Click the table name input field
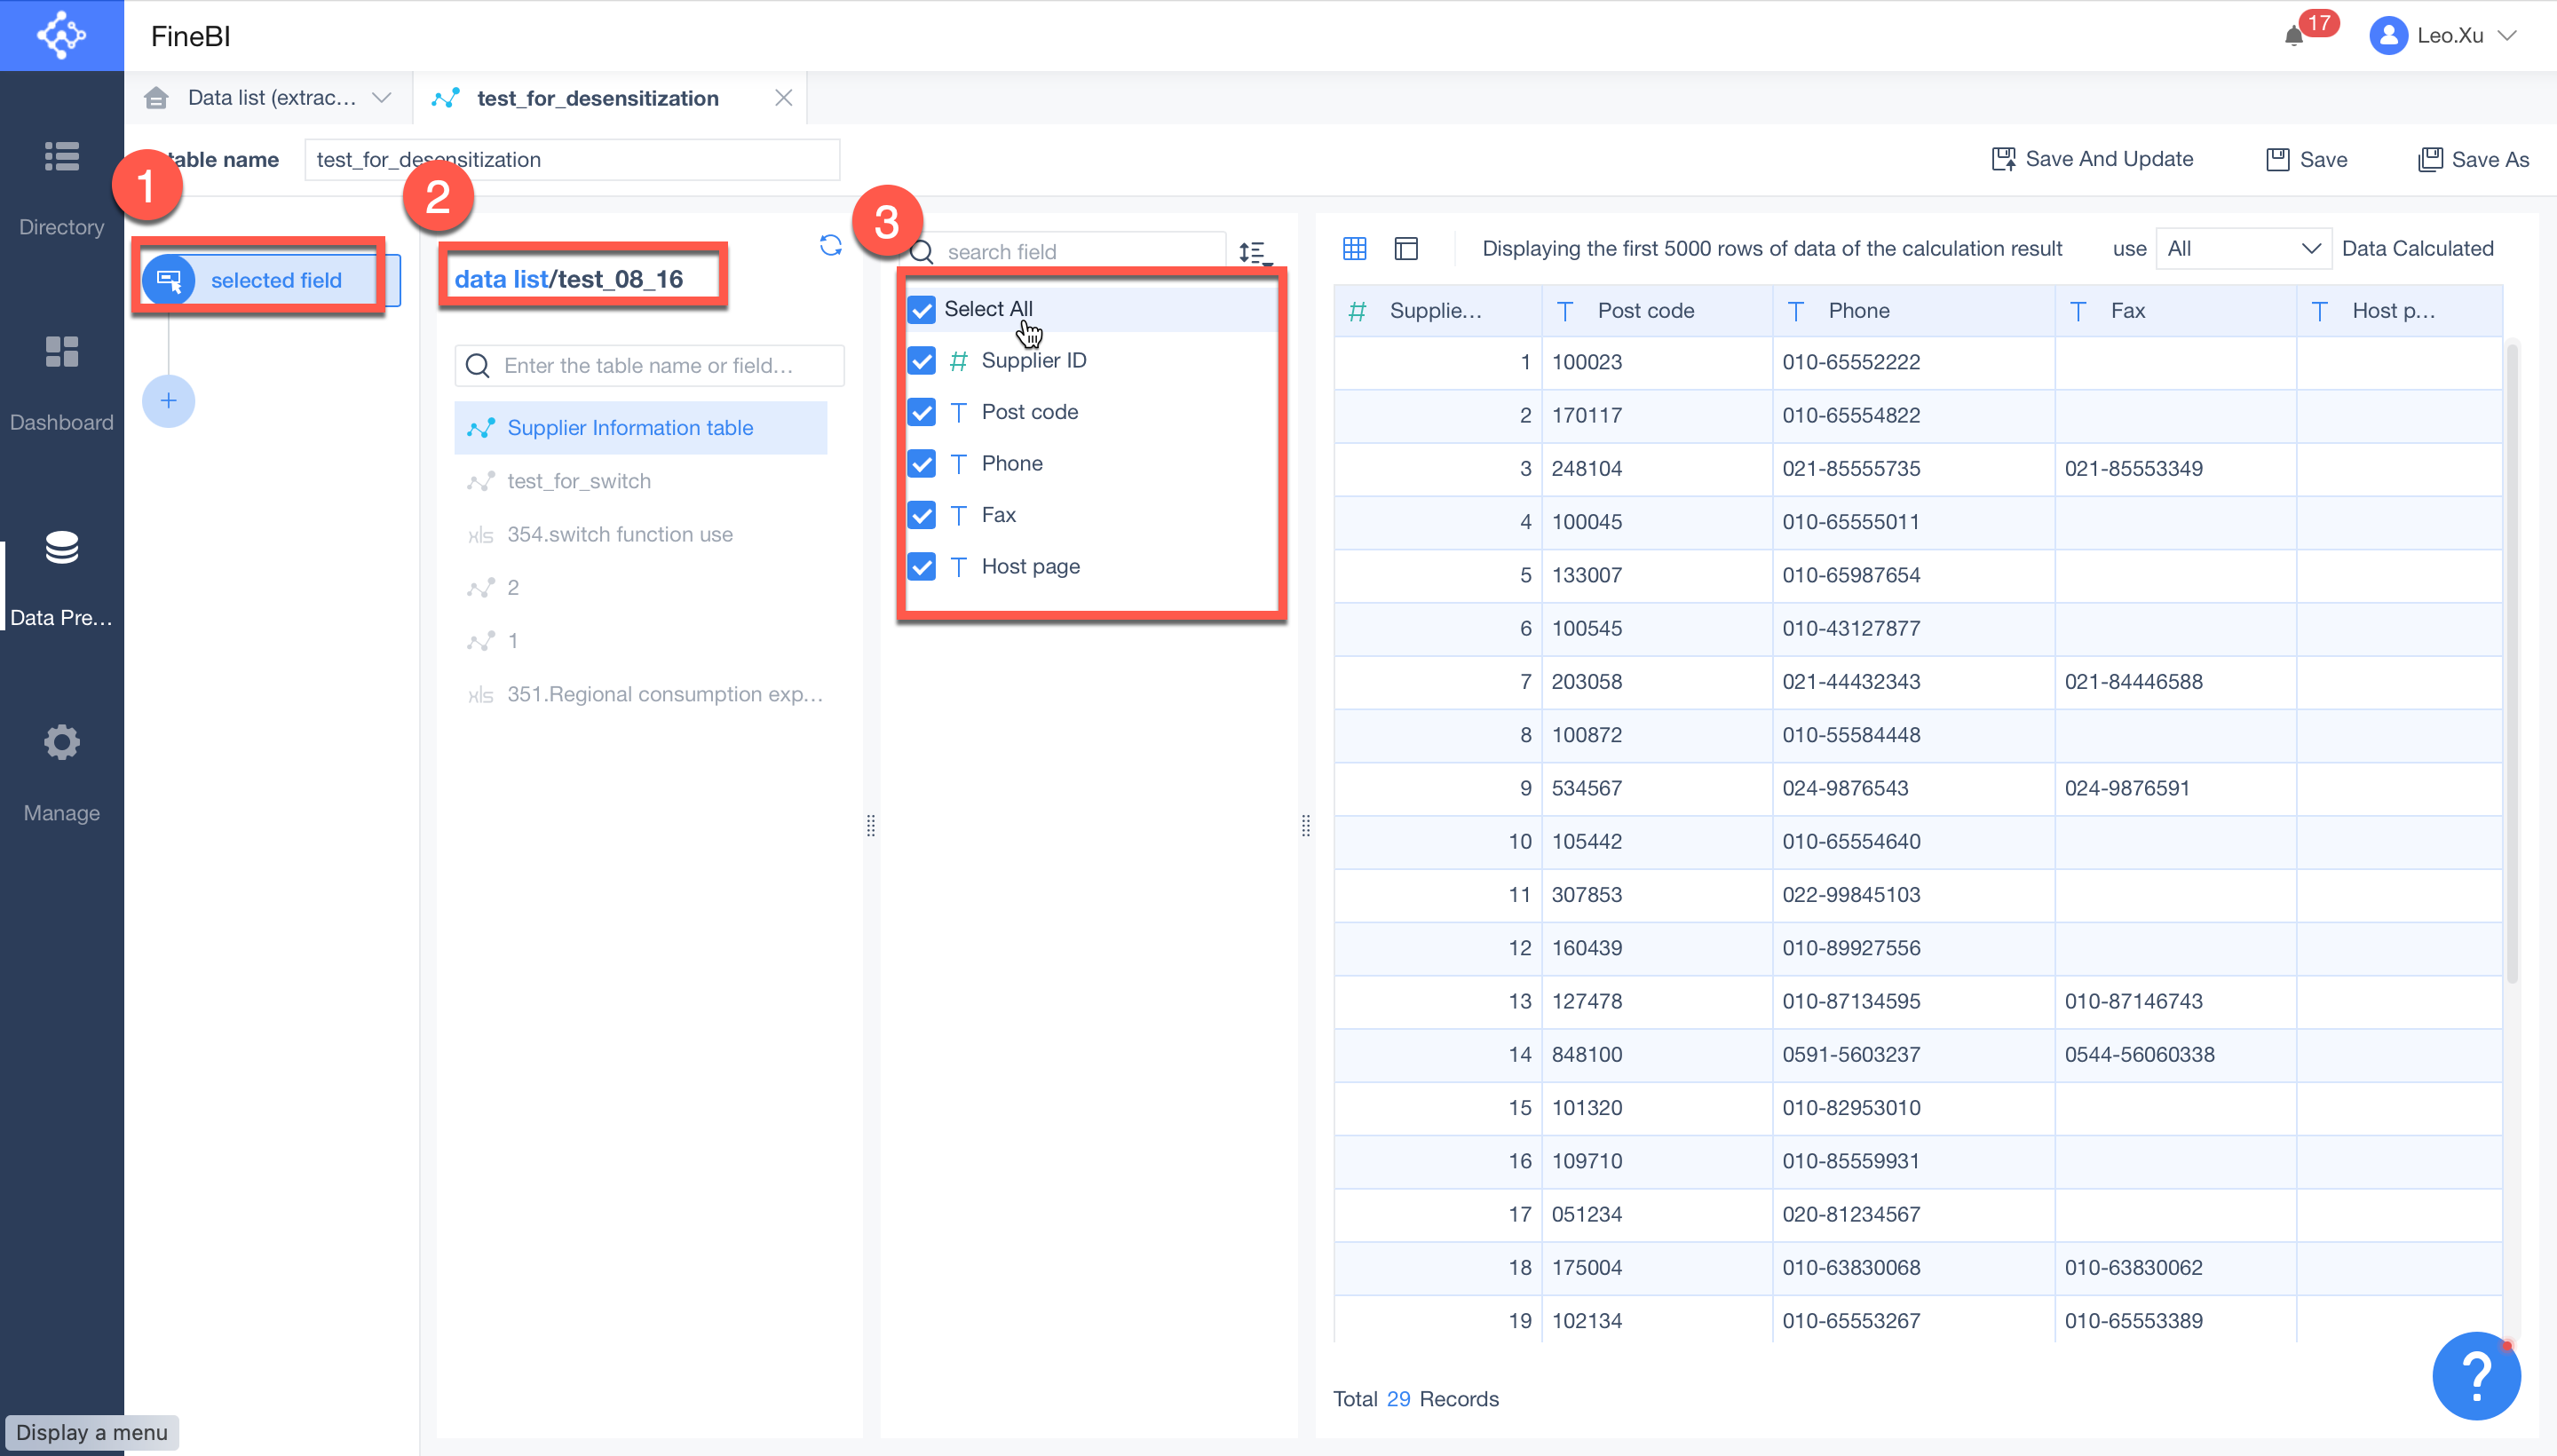Viewport: 2557px width, 1456px height. (x=572, y=159)
